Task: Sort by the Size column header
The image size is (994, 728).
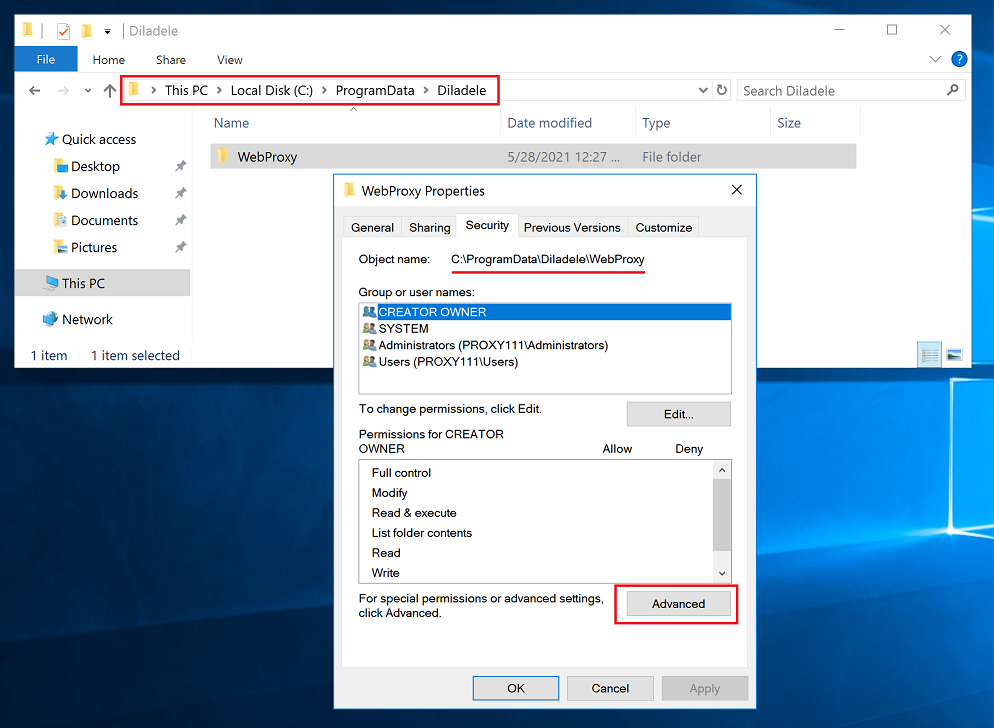Action: pyautogui.click(x=815, y=122)
